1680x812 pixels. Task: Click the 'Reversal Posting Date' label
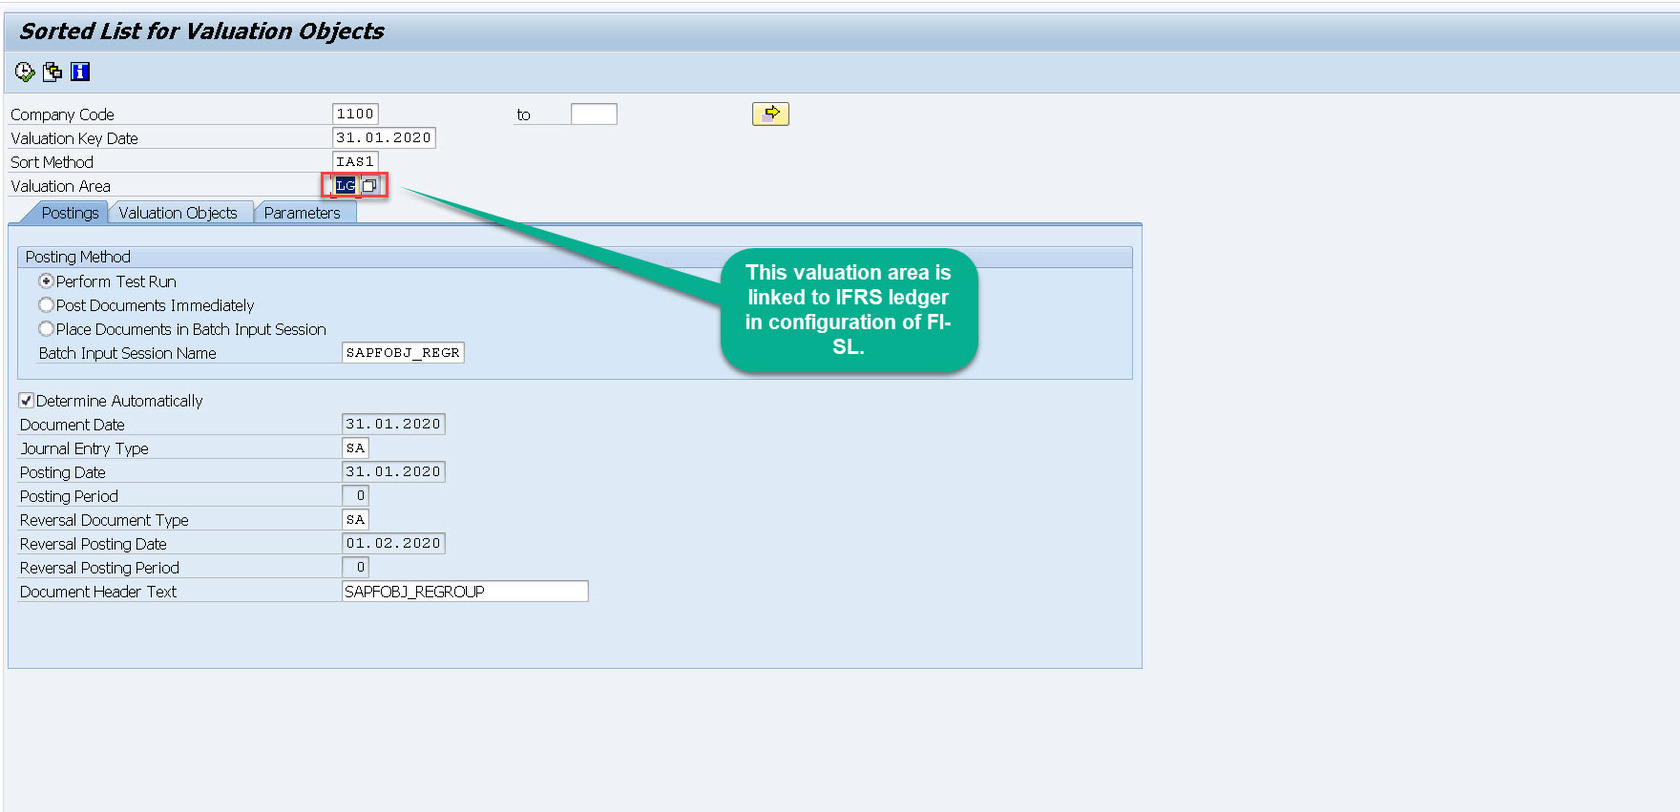click(x=93, y=544)
